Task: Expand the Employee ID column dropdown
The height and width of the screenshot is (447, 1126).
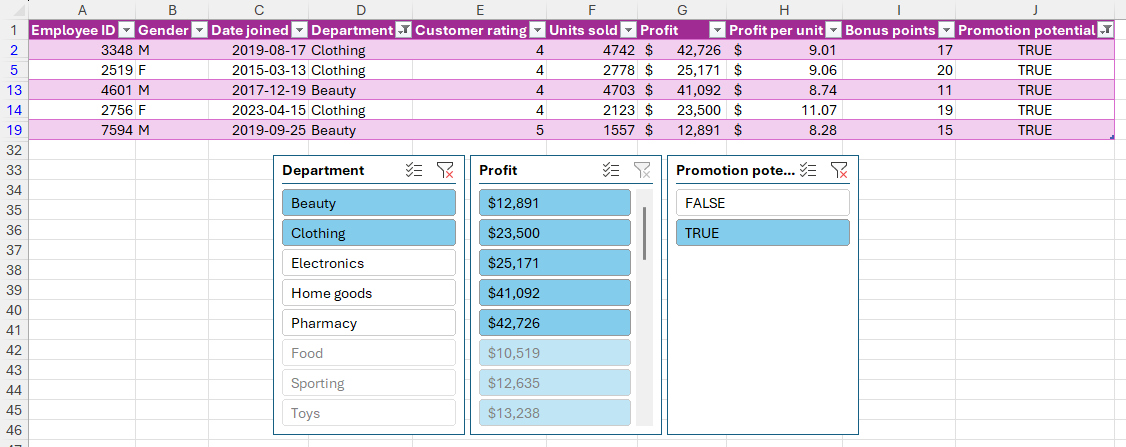Action: (x=125, y=30)
